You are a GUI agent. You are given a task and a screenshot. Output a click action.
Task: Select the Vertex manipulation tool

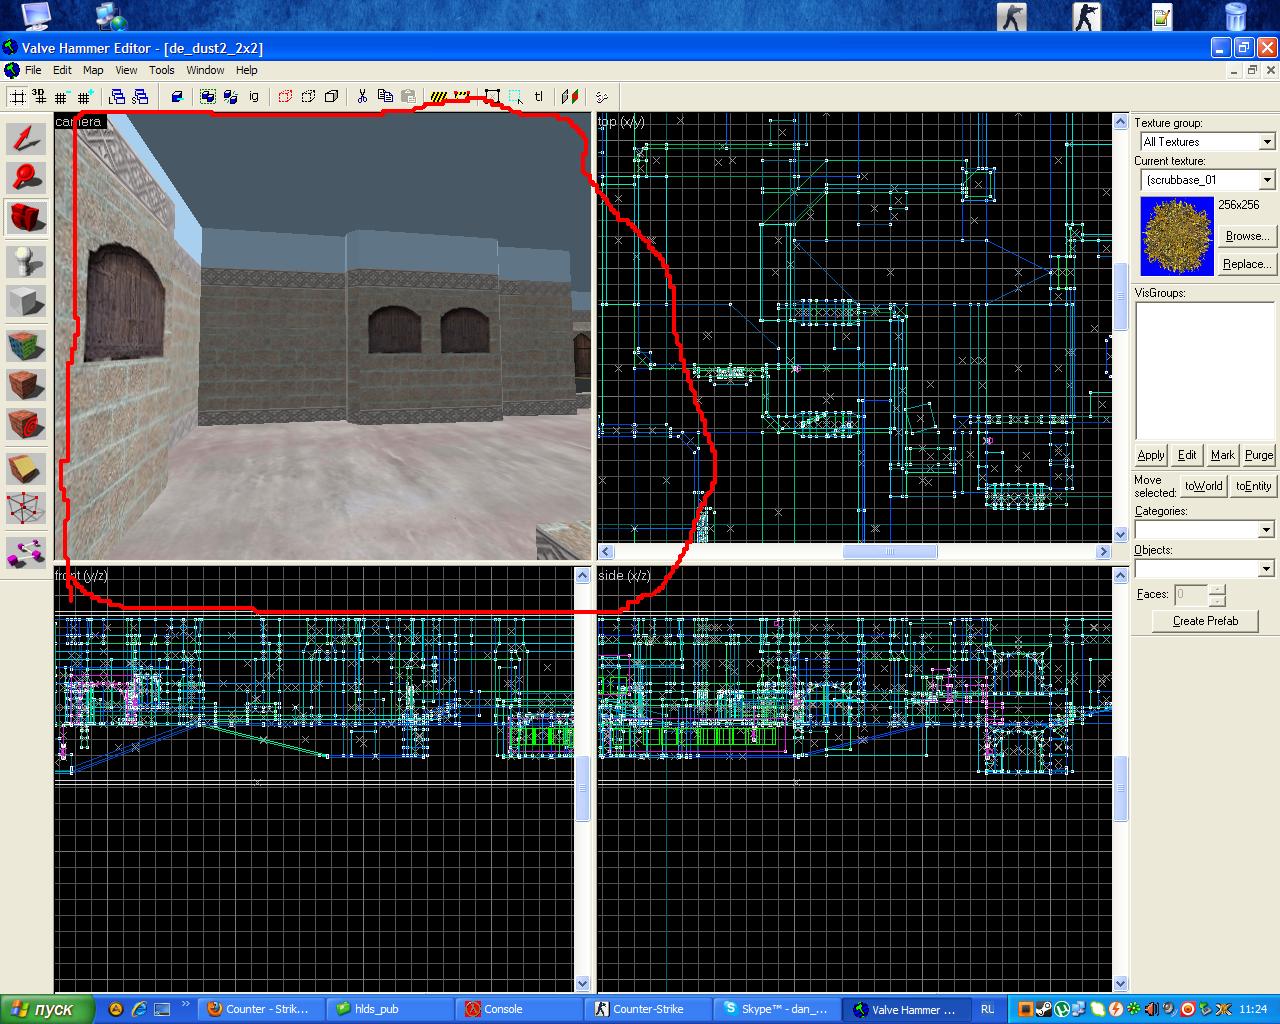(x=26, y=508)
